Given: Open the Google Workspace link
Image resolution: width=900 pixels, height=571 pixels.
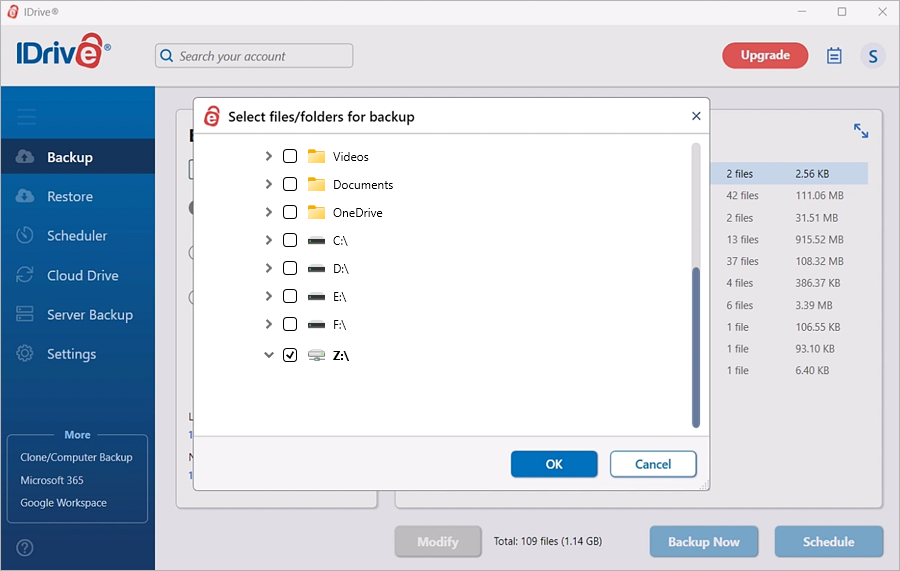Looking at the screenshot, I should coord(64,503).
